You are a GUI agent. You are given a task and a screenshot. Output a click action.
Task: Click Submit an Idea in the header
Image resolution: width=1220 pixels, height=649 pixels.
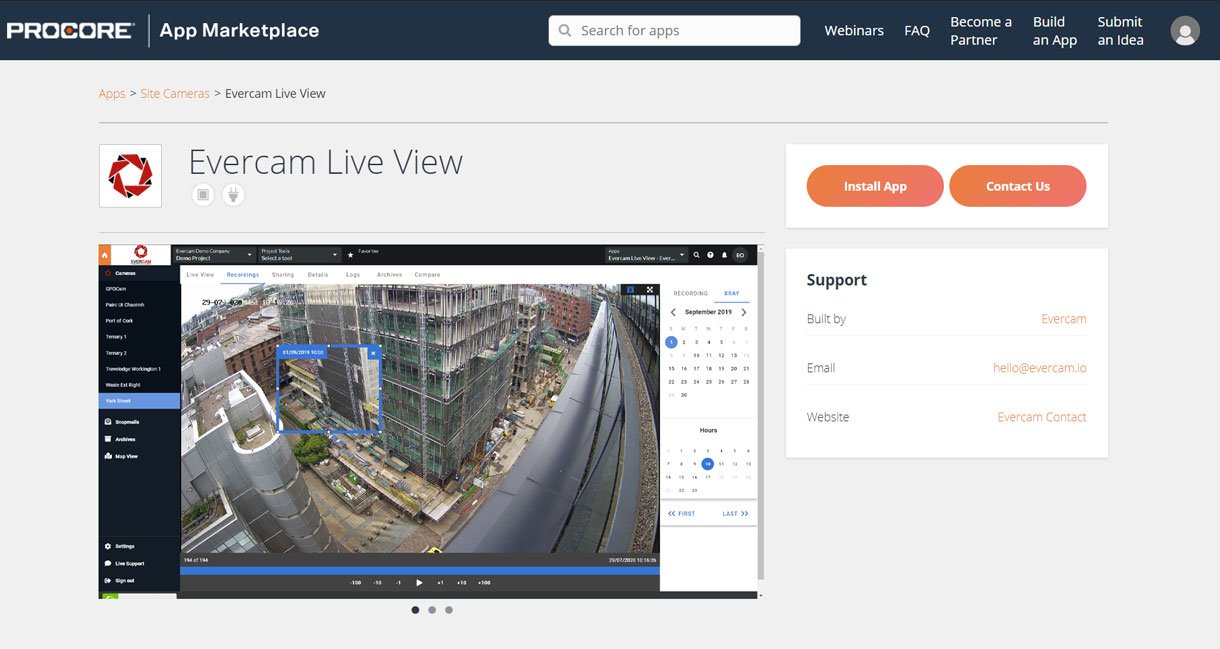coord(1120,31)
